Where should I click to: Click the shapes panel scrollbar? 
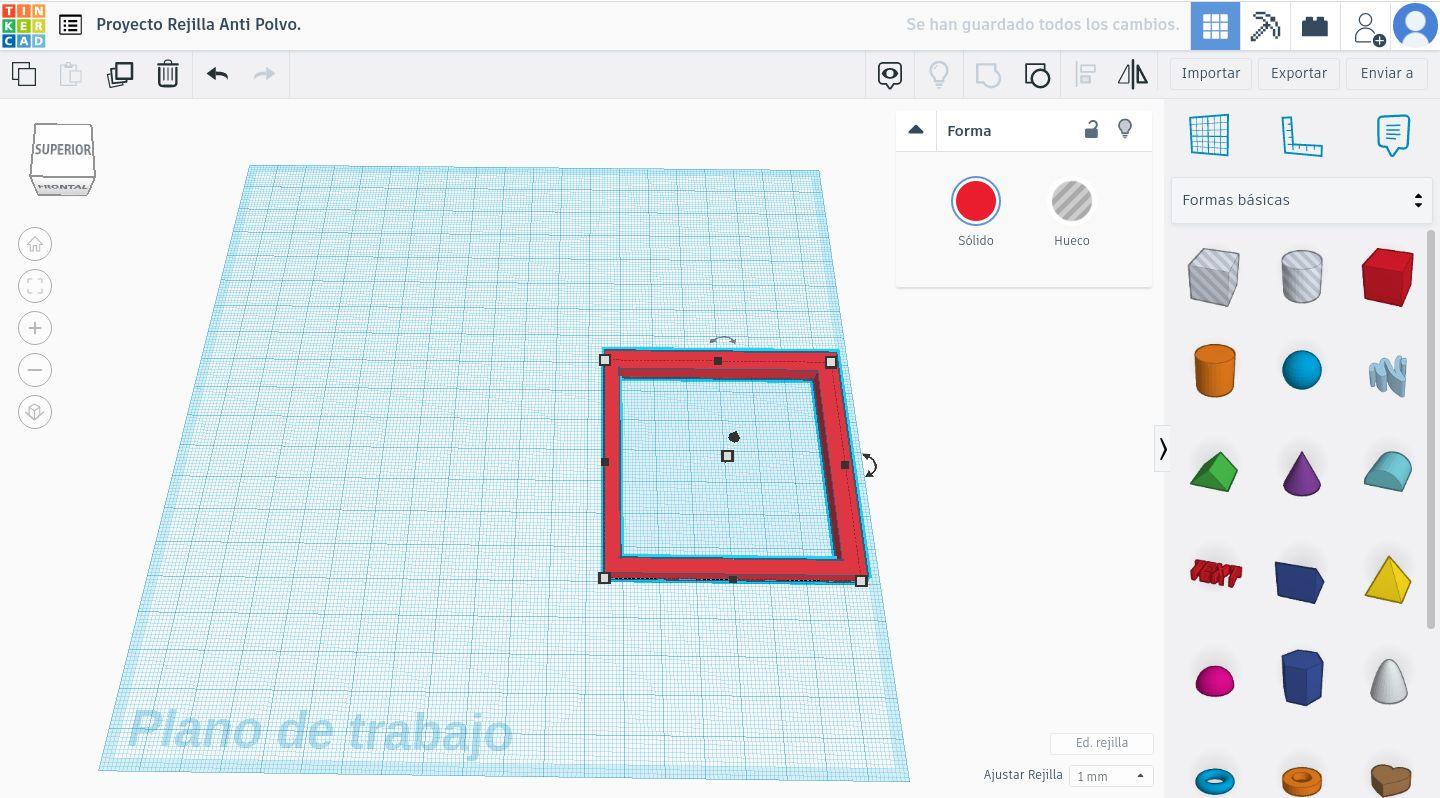coord(1431,428)
